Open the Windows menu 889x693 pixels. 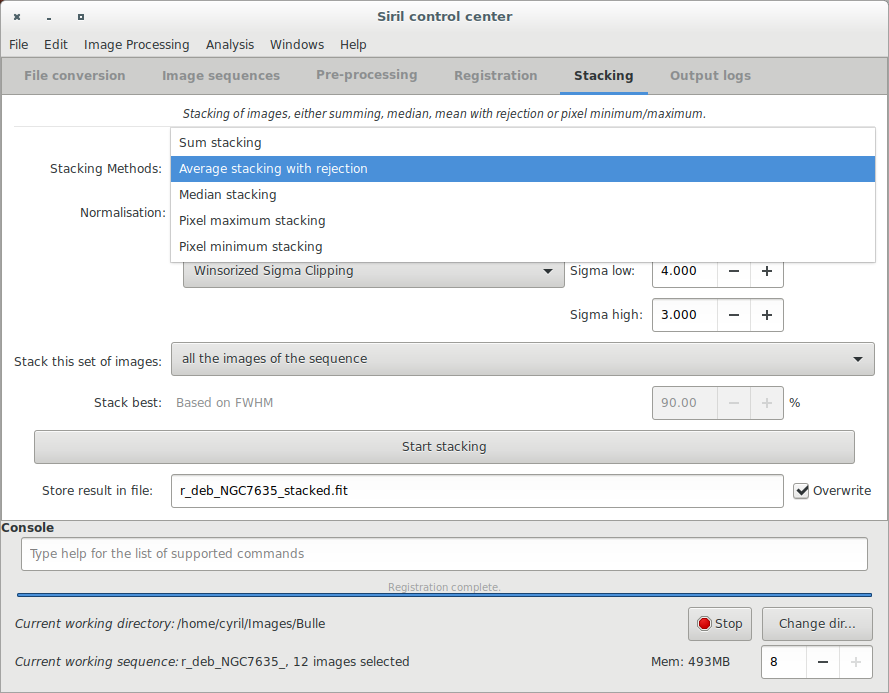point(297,44)
